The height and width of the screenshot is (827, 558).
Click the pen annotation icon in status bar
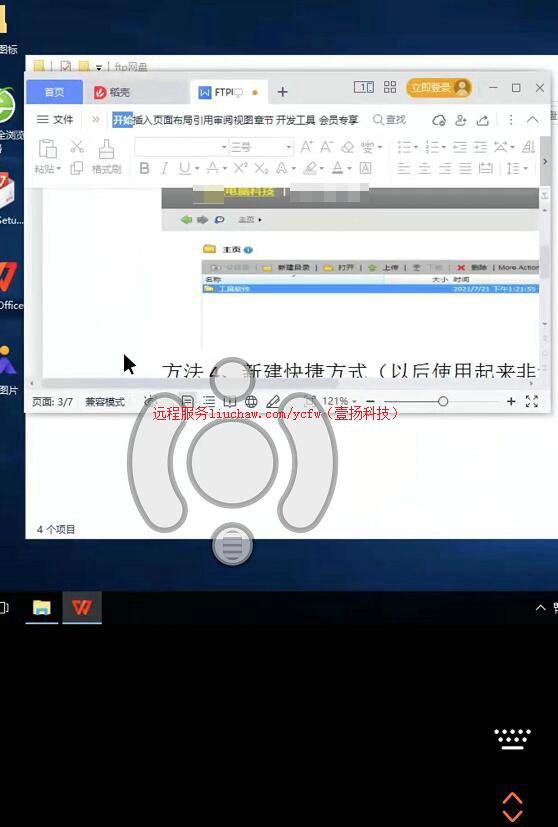point(273,401)
